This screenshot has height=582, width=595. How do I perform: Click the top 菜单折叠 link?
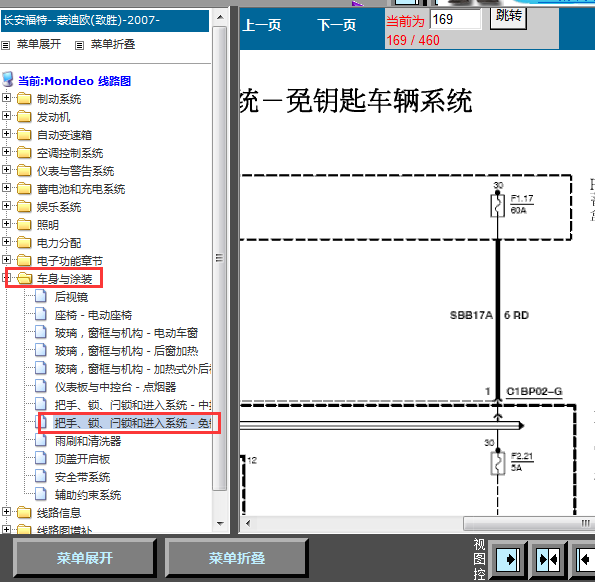coord(113,44)
